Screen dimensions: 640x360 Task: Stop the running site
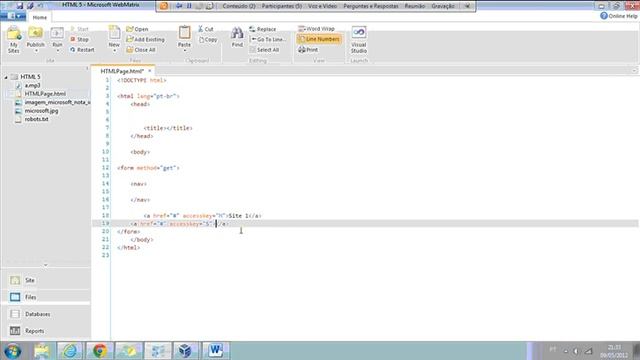click(x=79, y=39)
